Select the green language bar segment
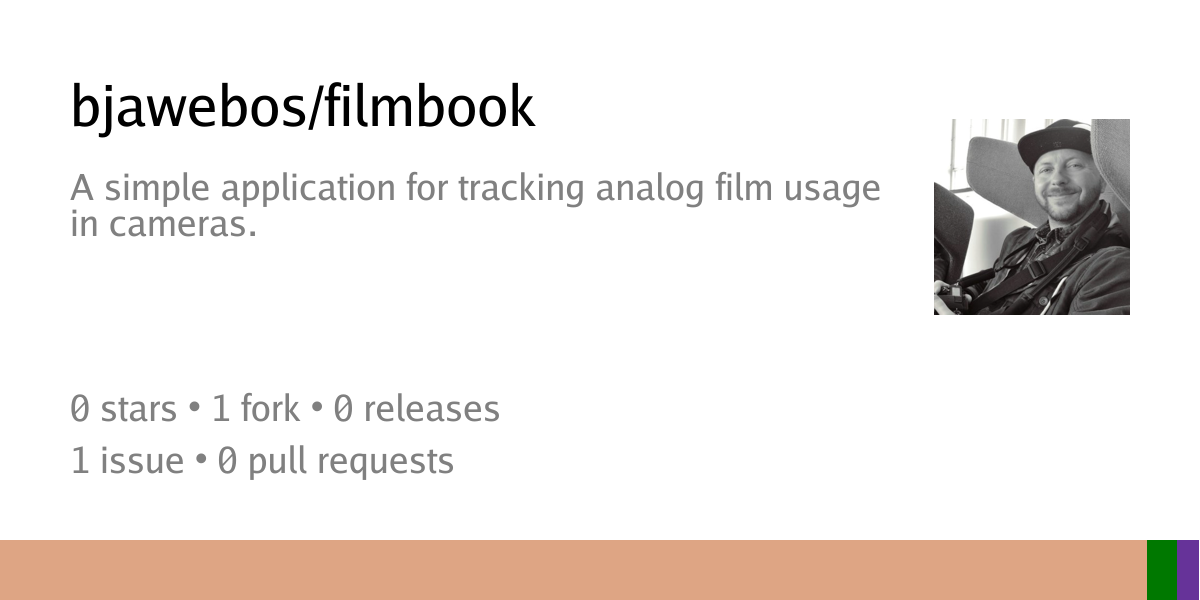The image size is (1200, 600). pos(1162,570)
